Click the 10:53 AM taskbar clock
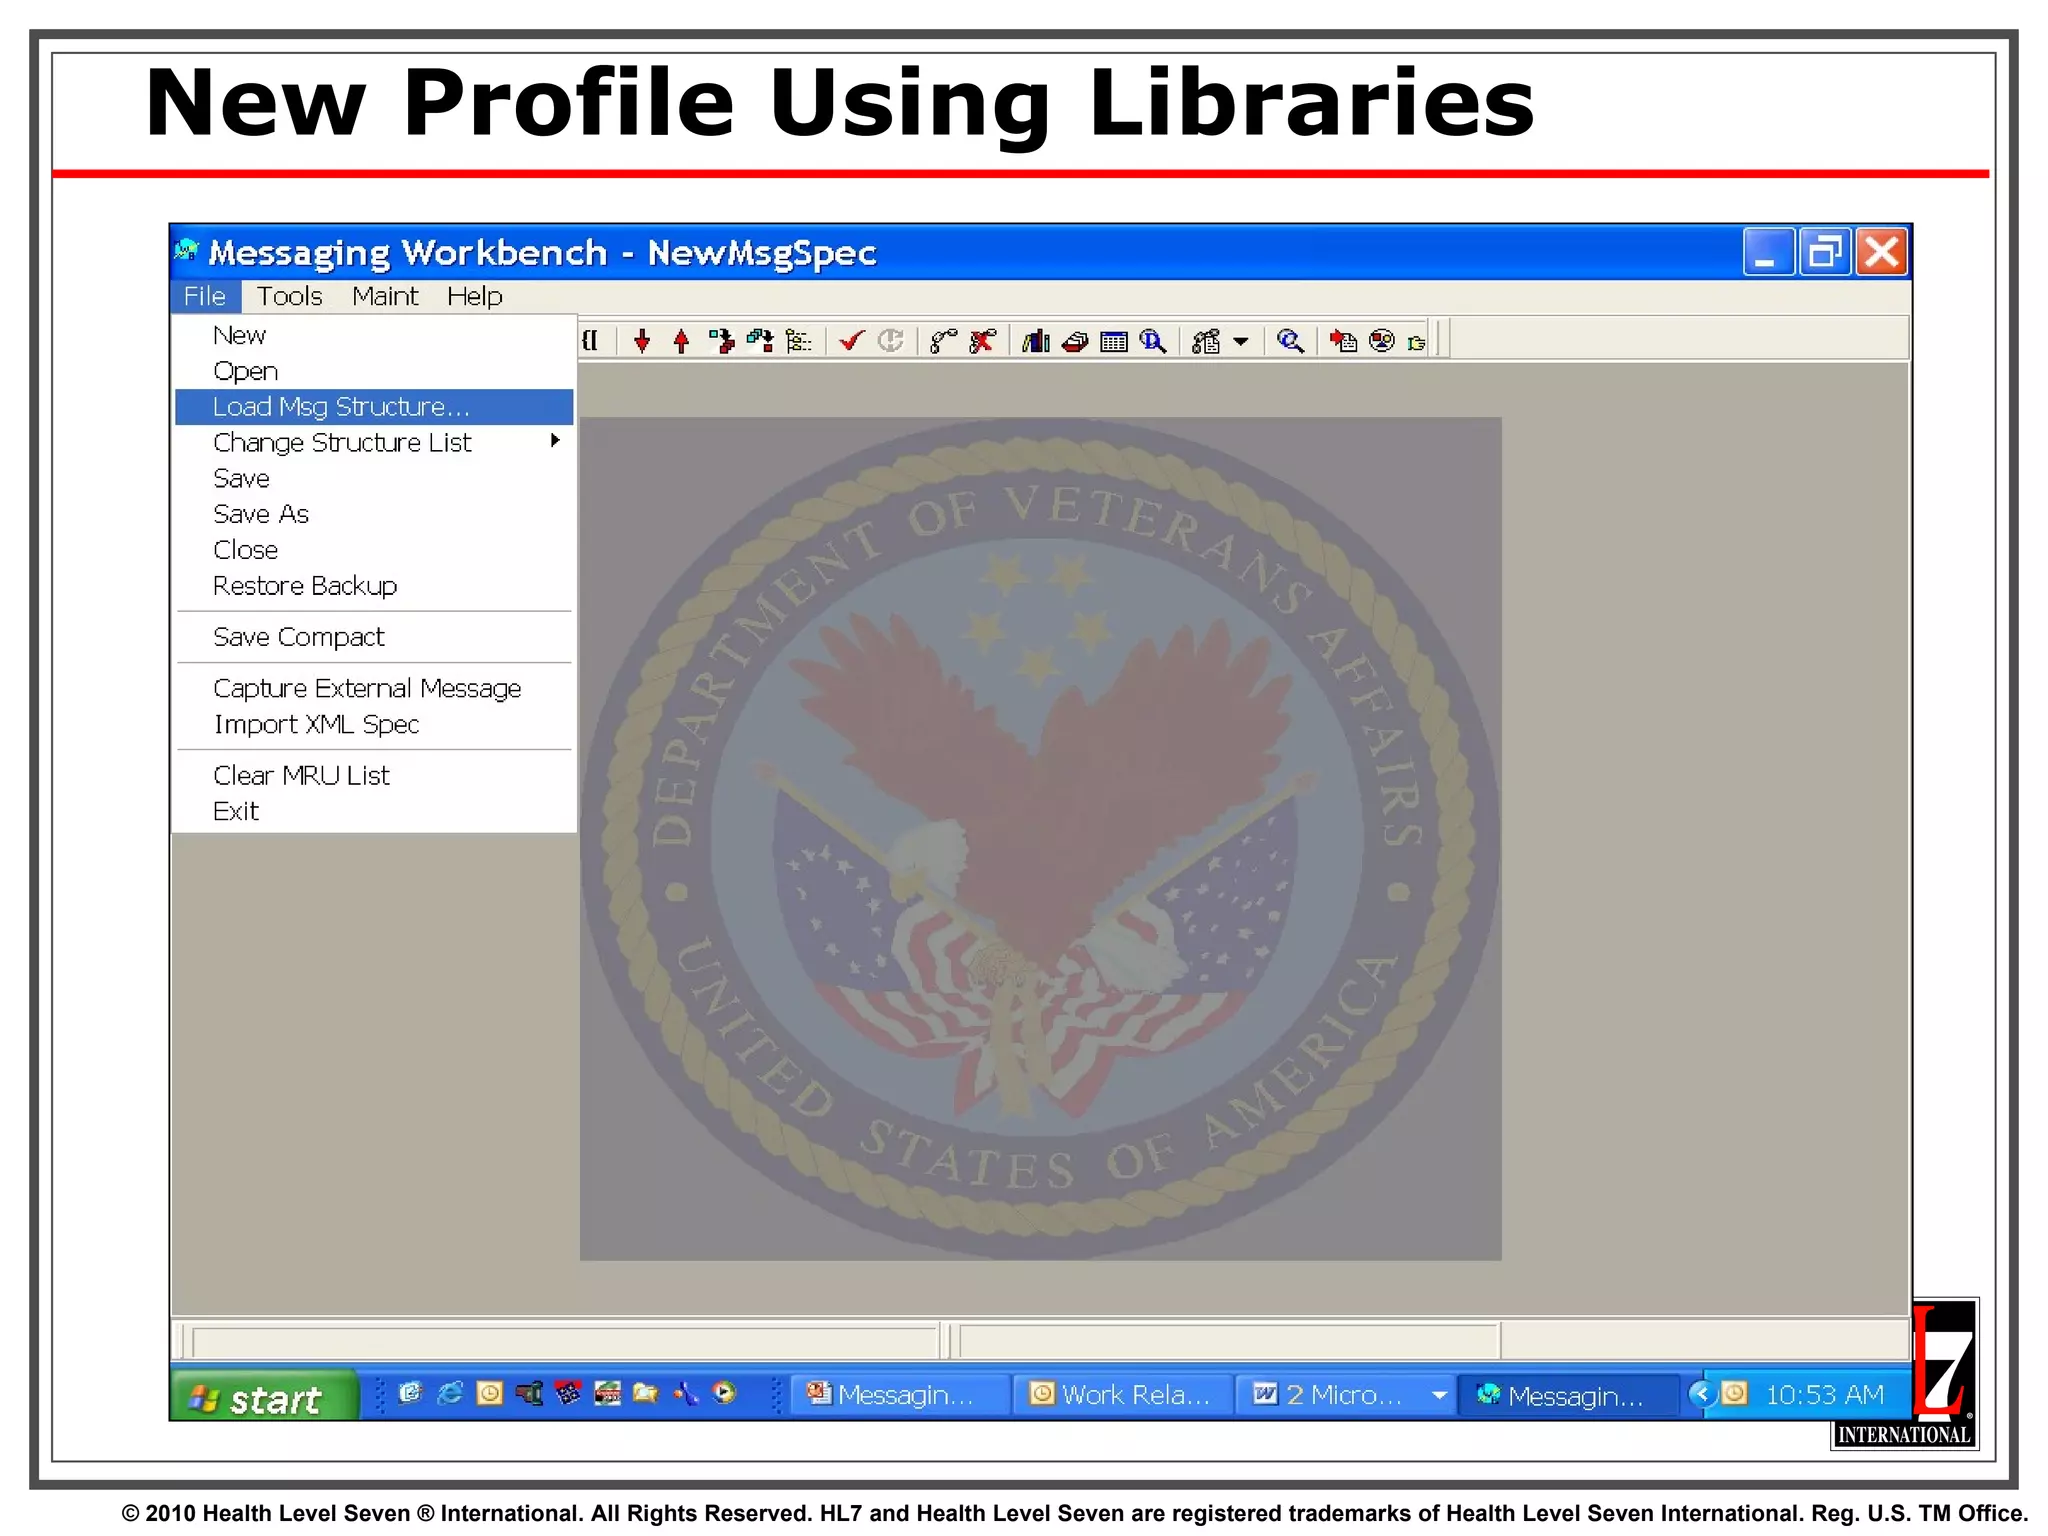2048x1536 pixels. [1824, 1395]
